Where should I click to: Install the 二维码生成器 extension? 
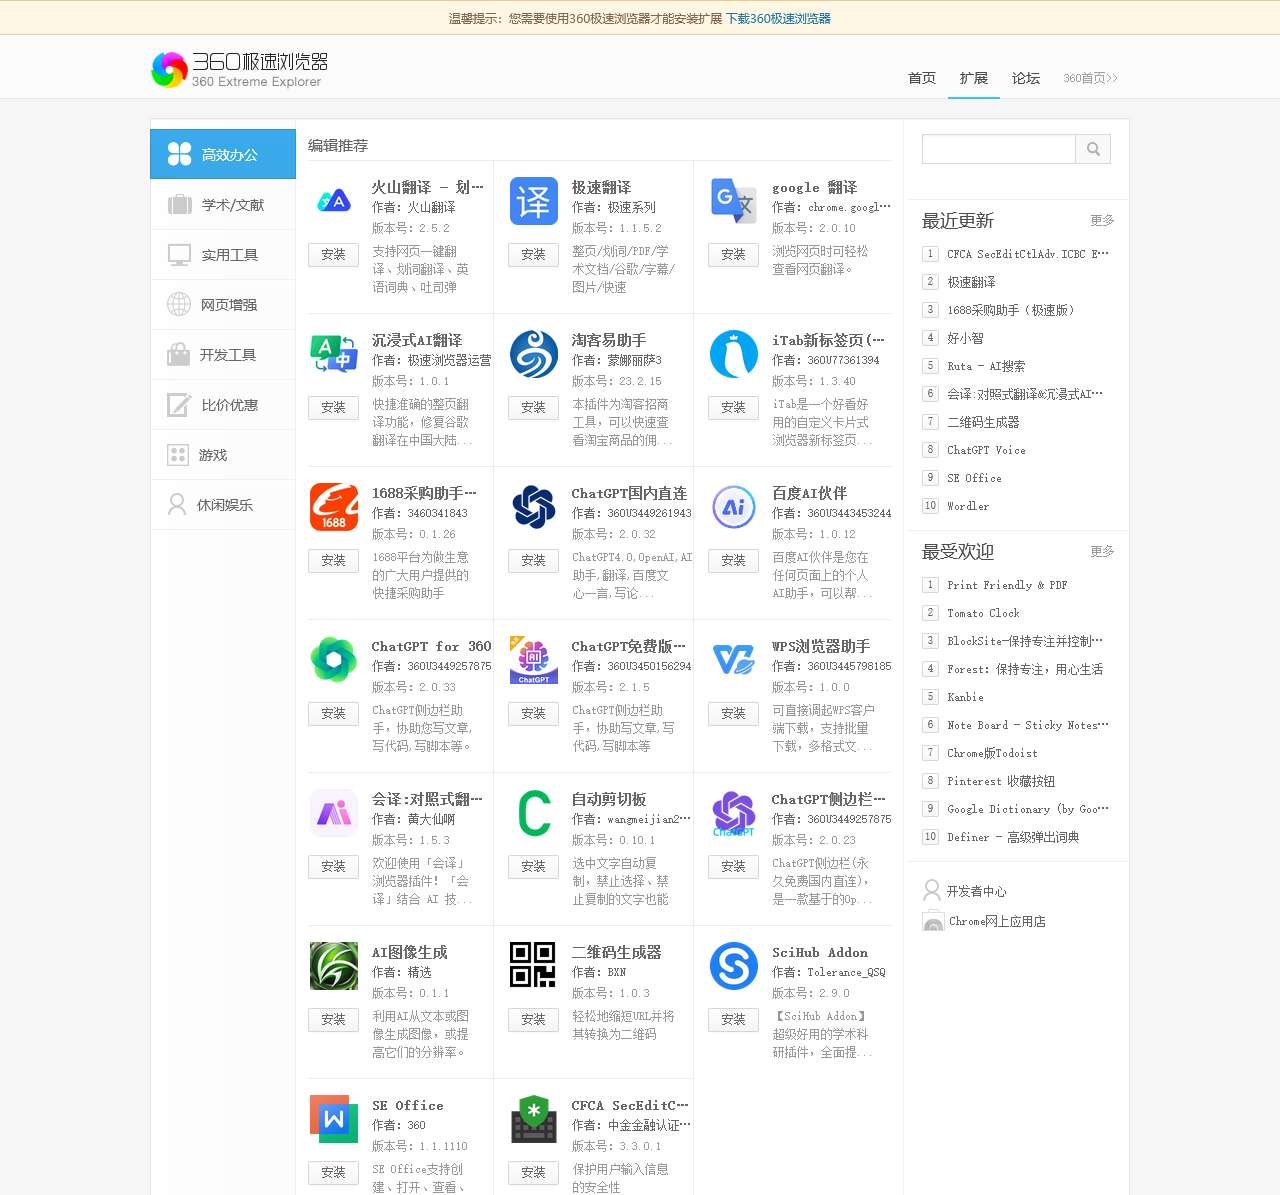(534, 1020)
